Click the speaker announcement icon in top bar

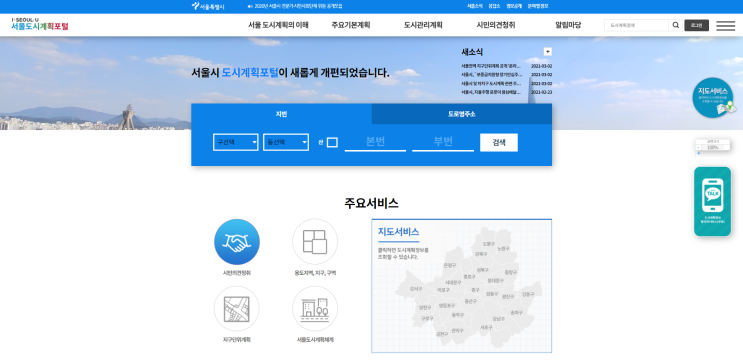coord(250,7)
